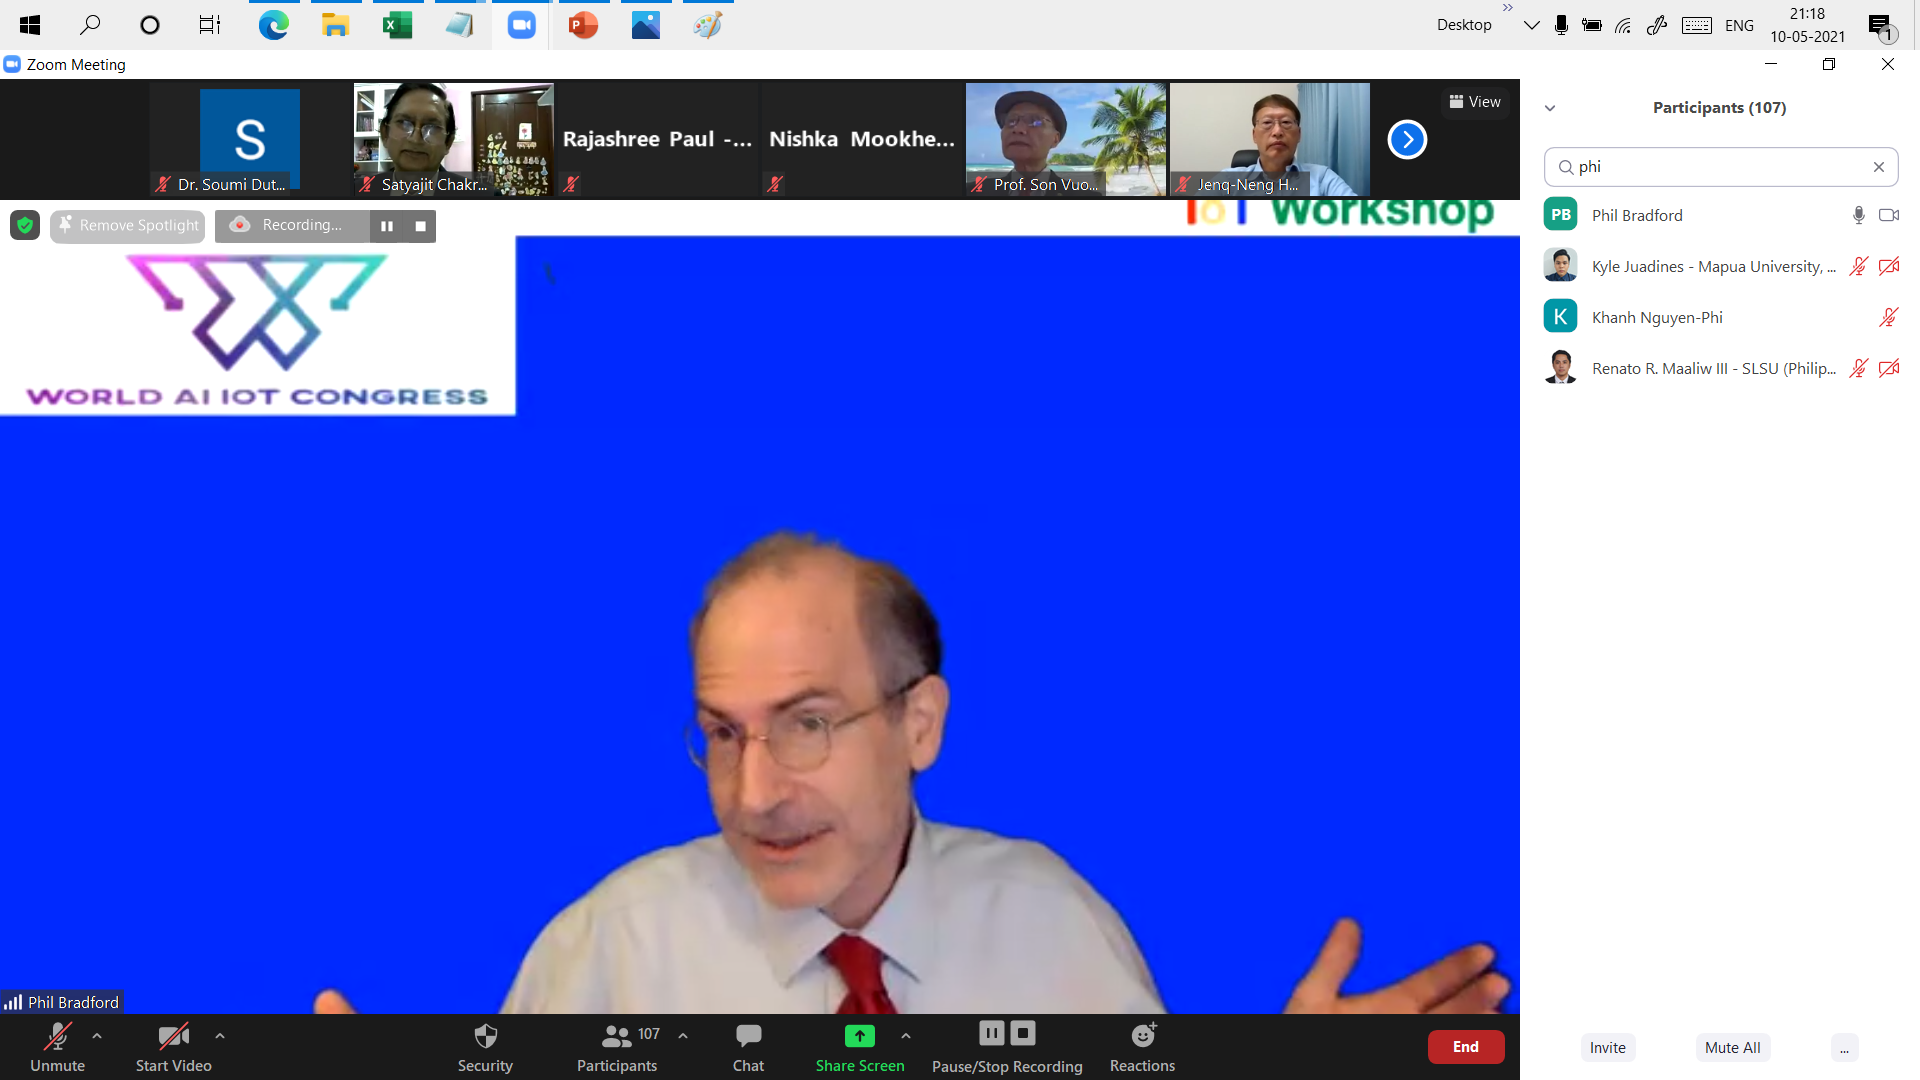Open Cortana circle icon
This screenshot has height=1080, width=1920.
150,25
